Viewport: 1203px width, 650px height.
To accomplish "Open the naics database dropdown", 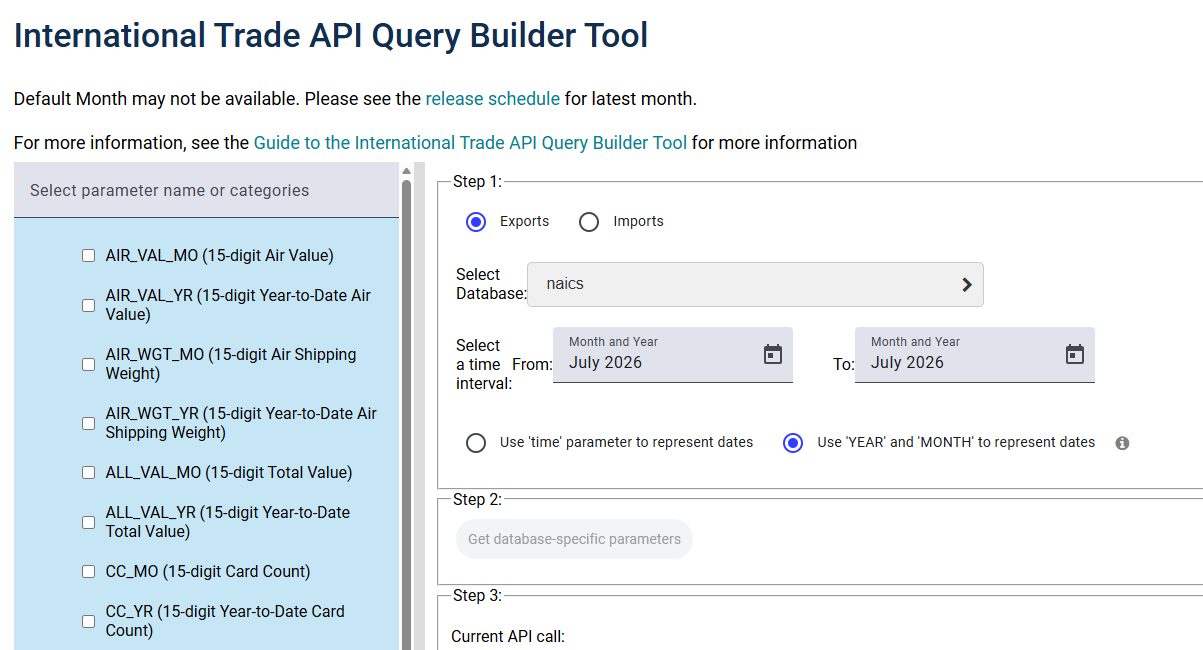I will [755, 284].
